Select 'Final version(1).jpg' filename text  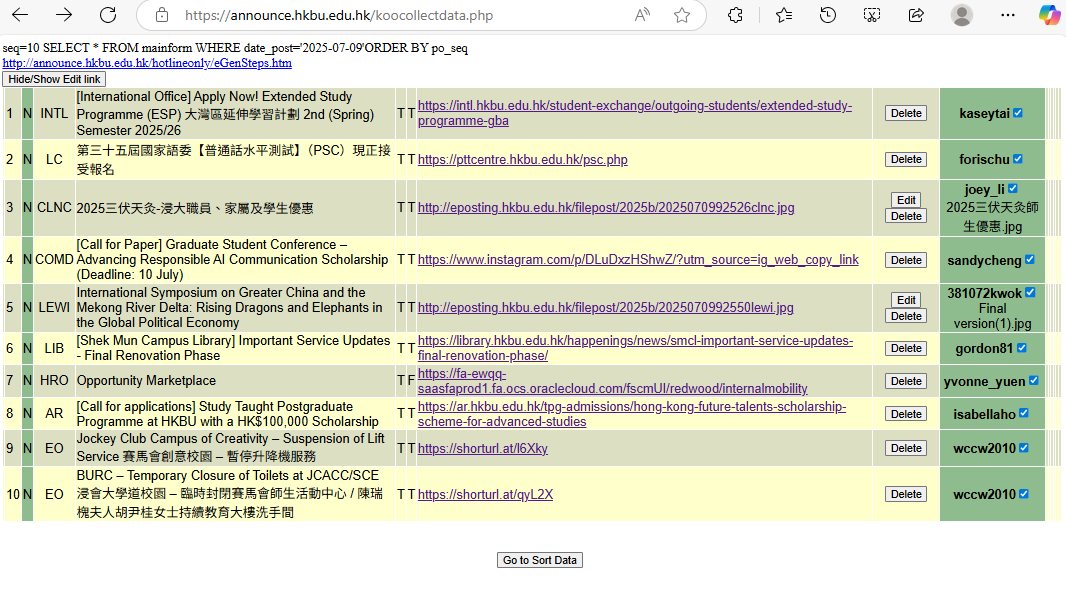click(992, 316)
